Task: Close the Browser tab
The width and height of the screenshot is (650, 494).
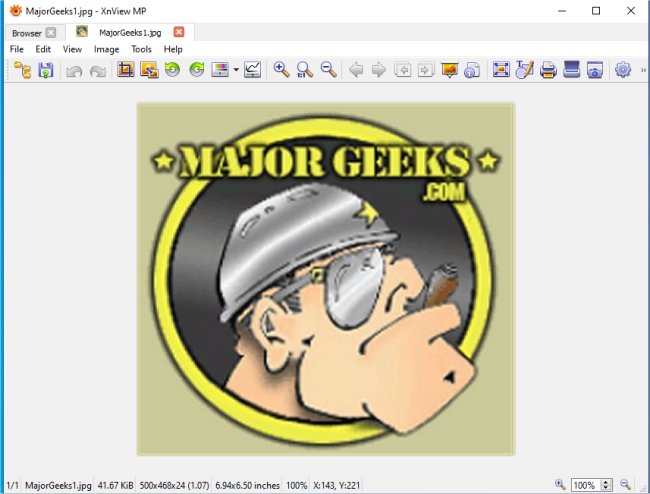Action: pos(51,32)
